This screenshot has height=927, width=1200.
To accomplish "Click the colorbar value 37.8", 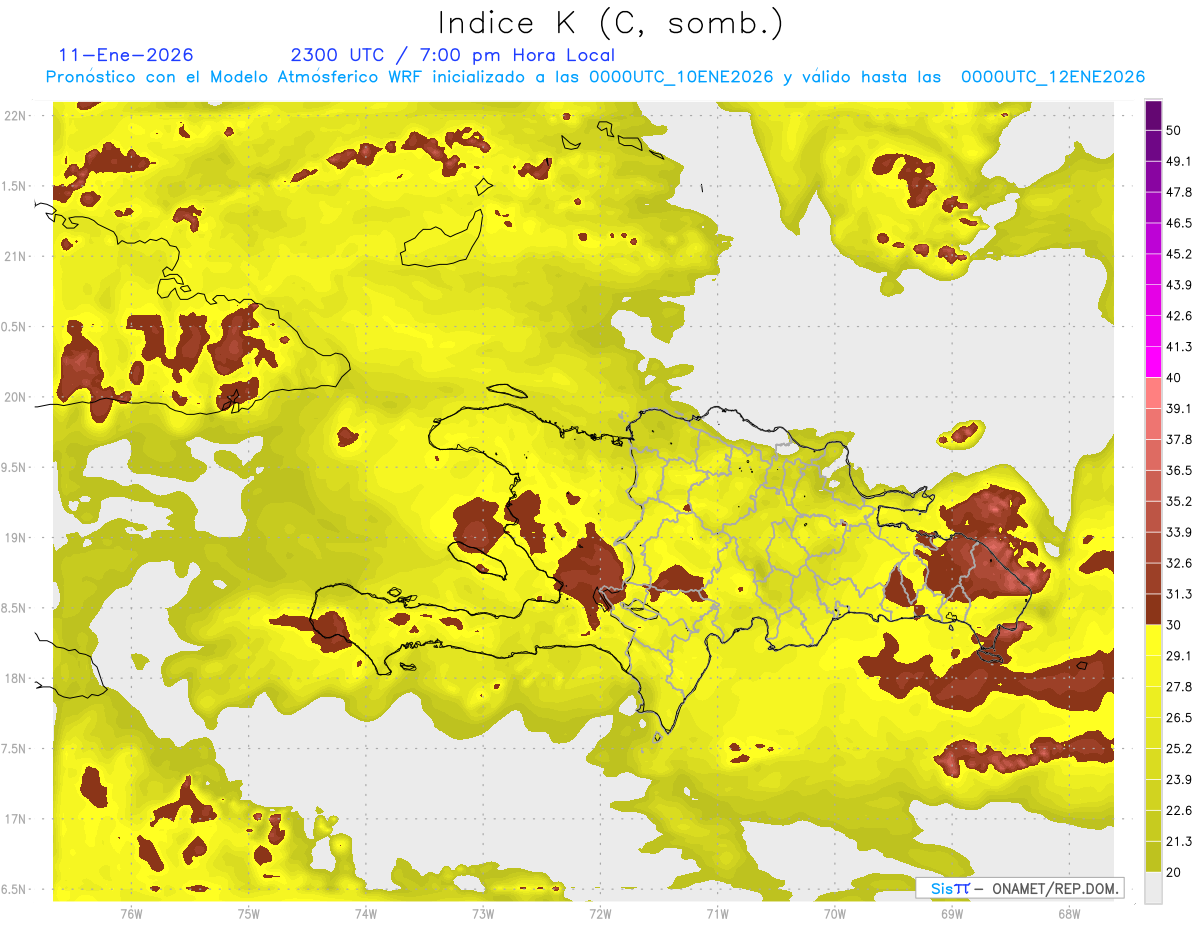I will tap(1179, 440).
